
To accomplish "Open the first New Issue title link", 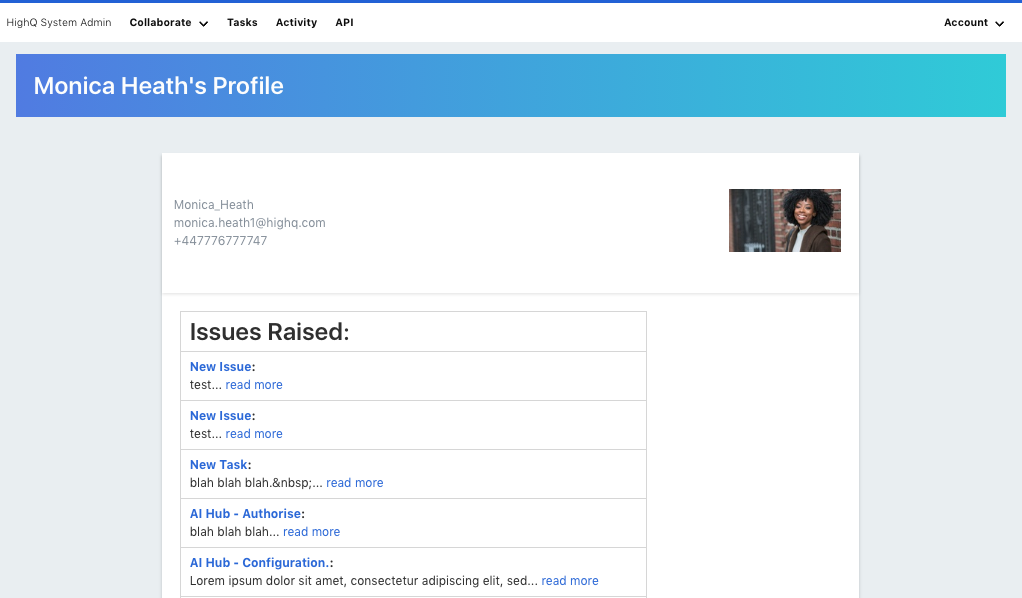I will coord(220,367).
